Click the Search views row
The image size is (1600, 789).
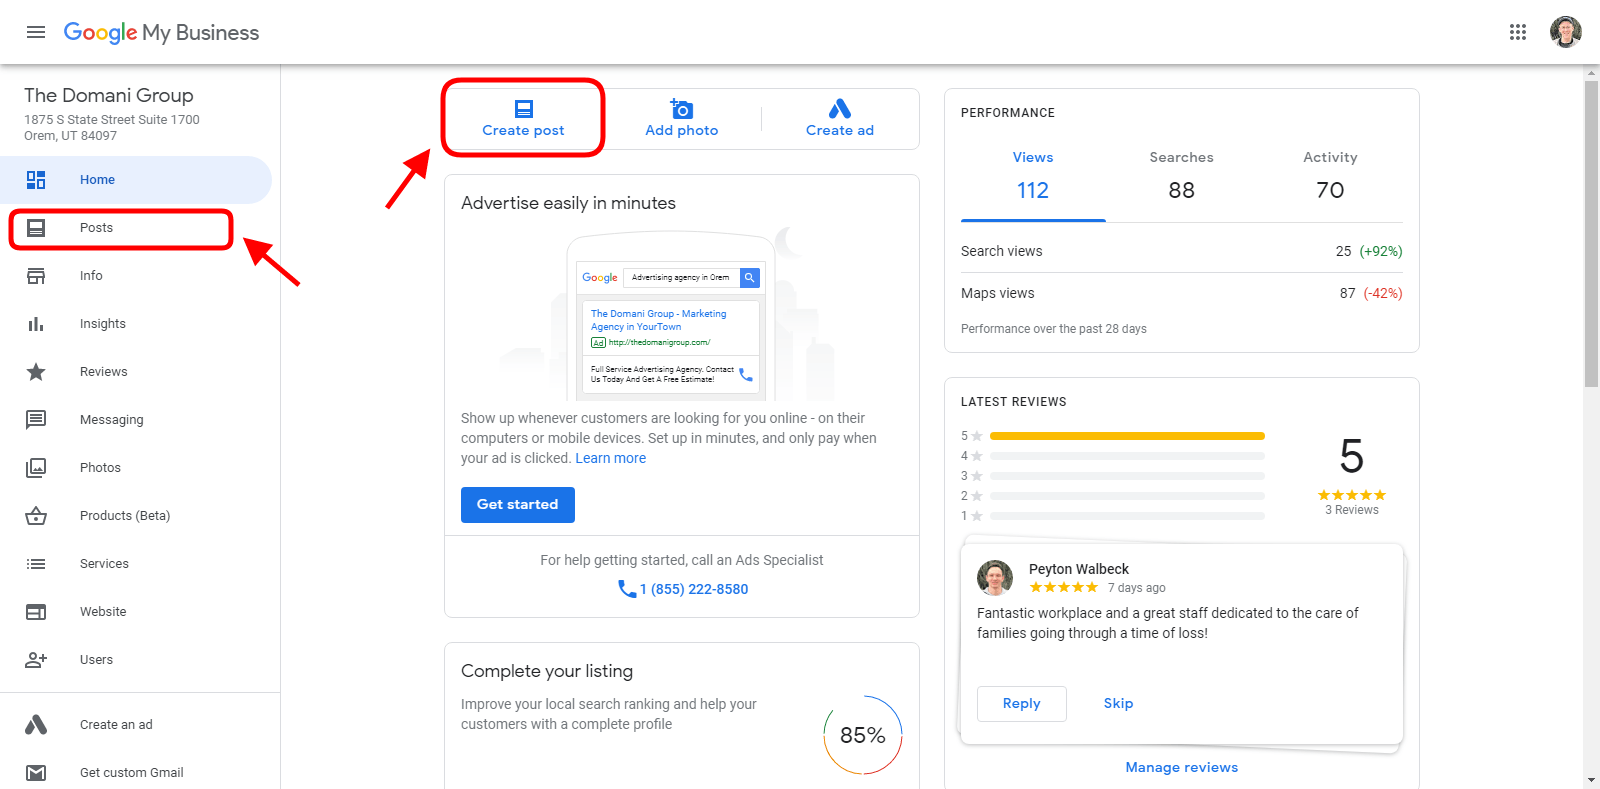pyautogui.click(x=1182, y=251)
